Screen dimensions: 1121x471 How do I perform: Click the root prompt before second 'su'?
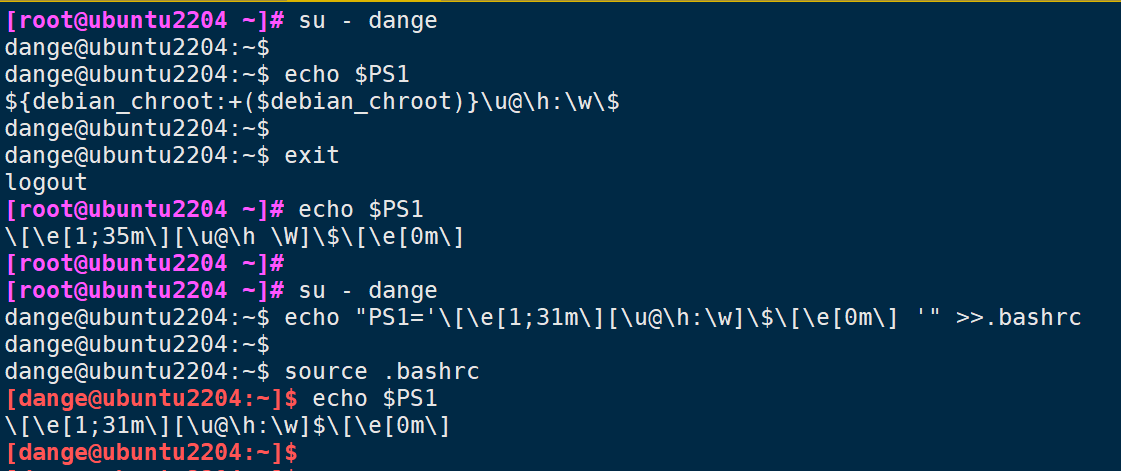click(x=145, y=291)
